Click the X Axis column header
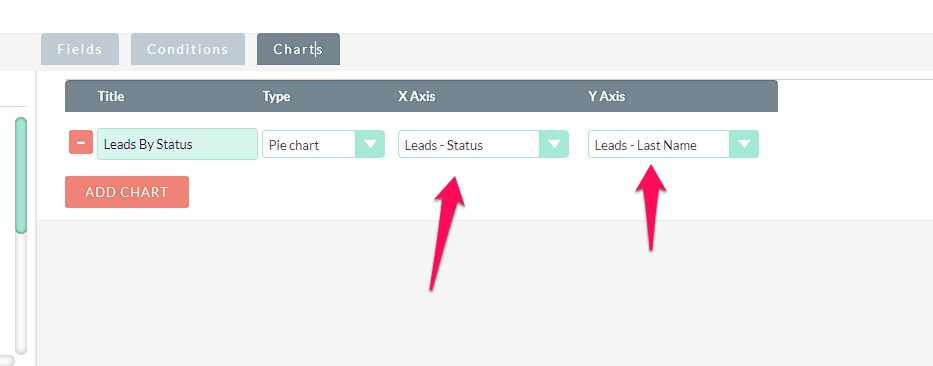 (417, 96)
